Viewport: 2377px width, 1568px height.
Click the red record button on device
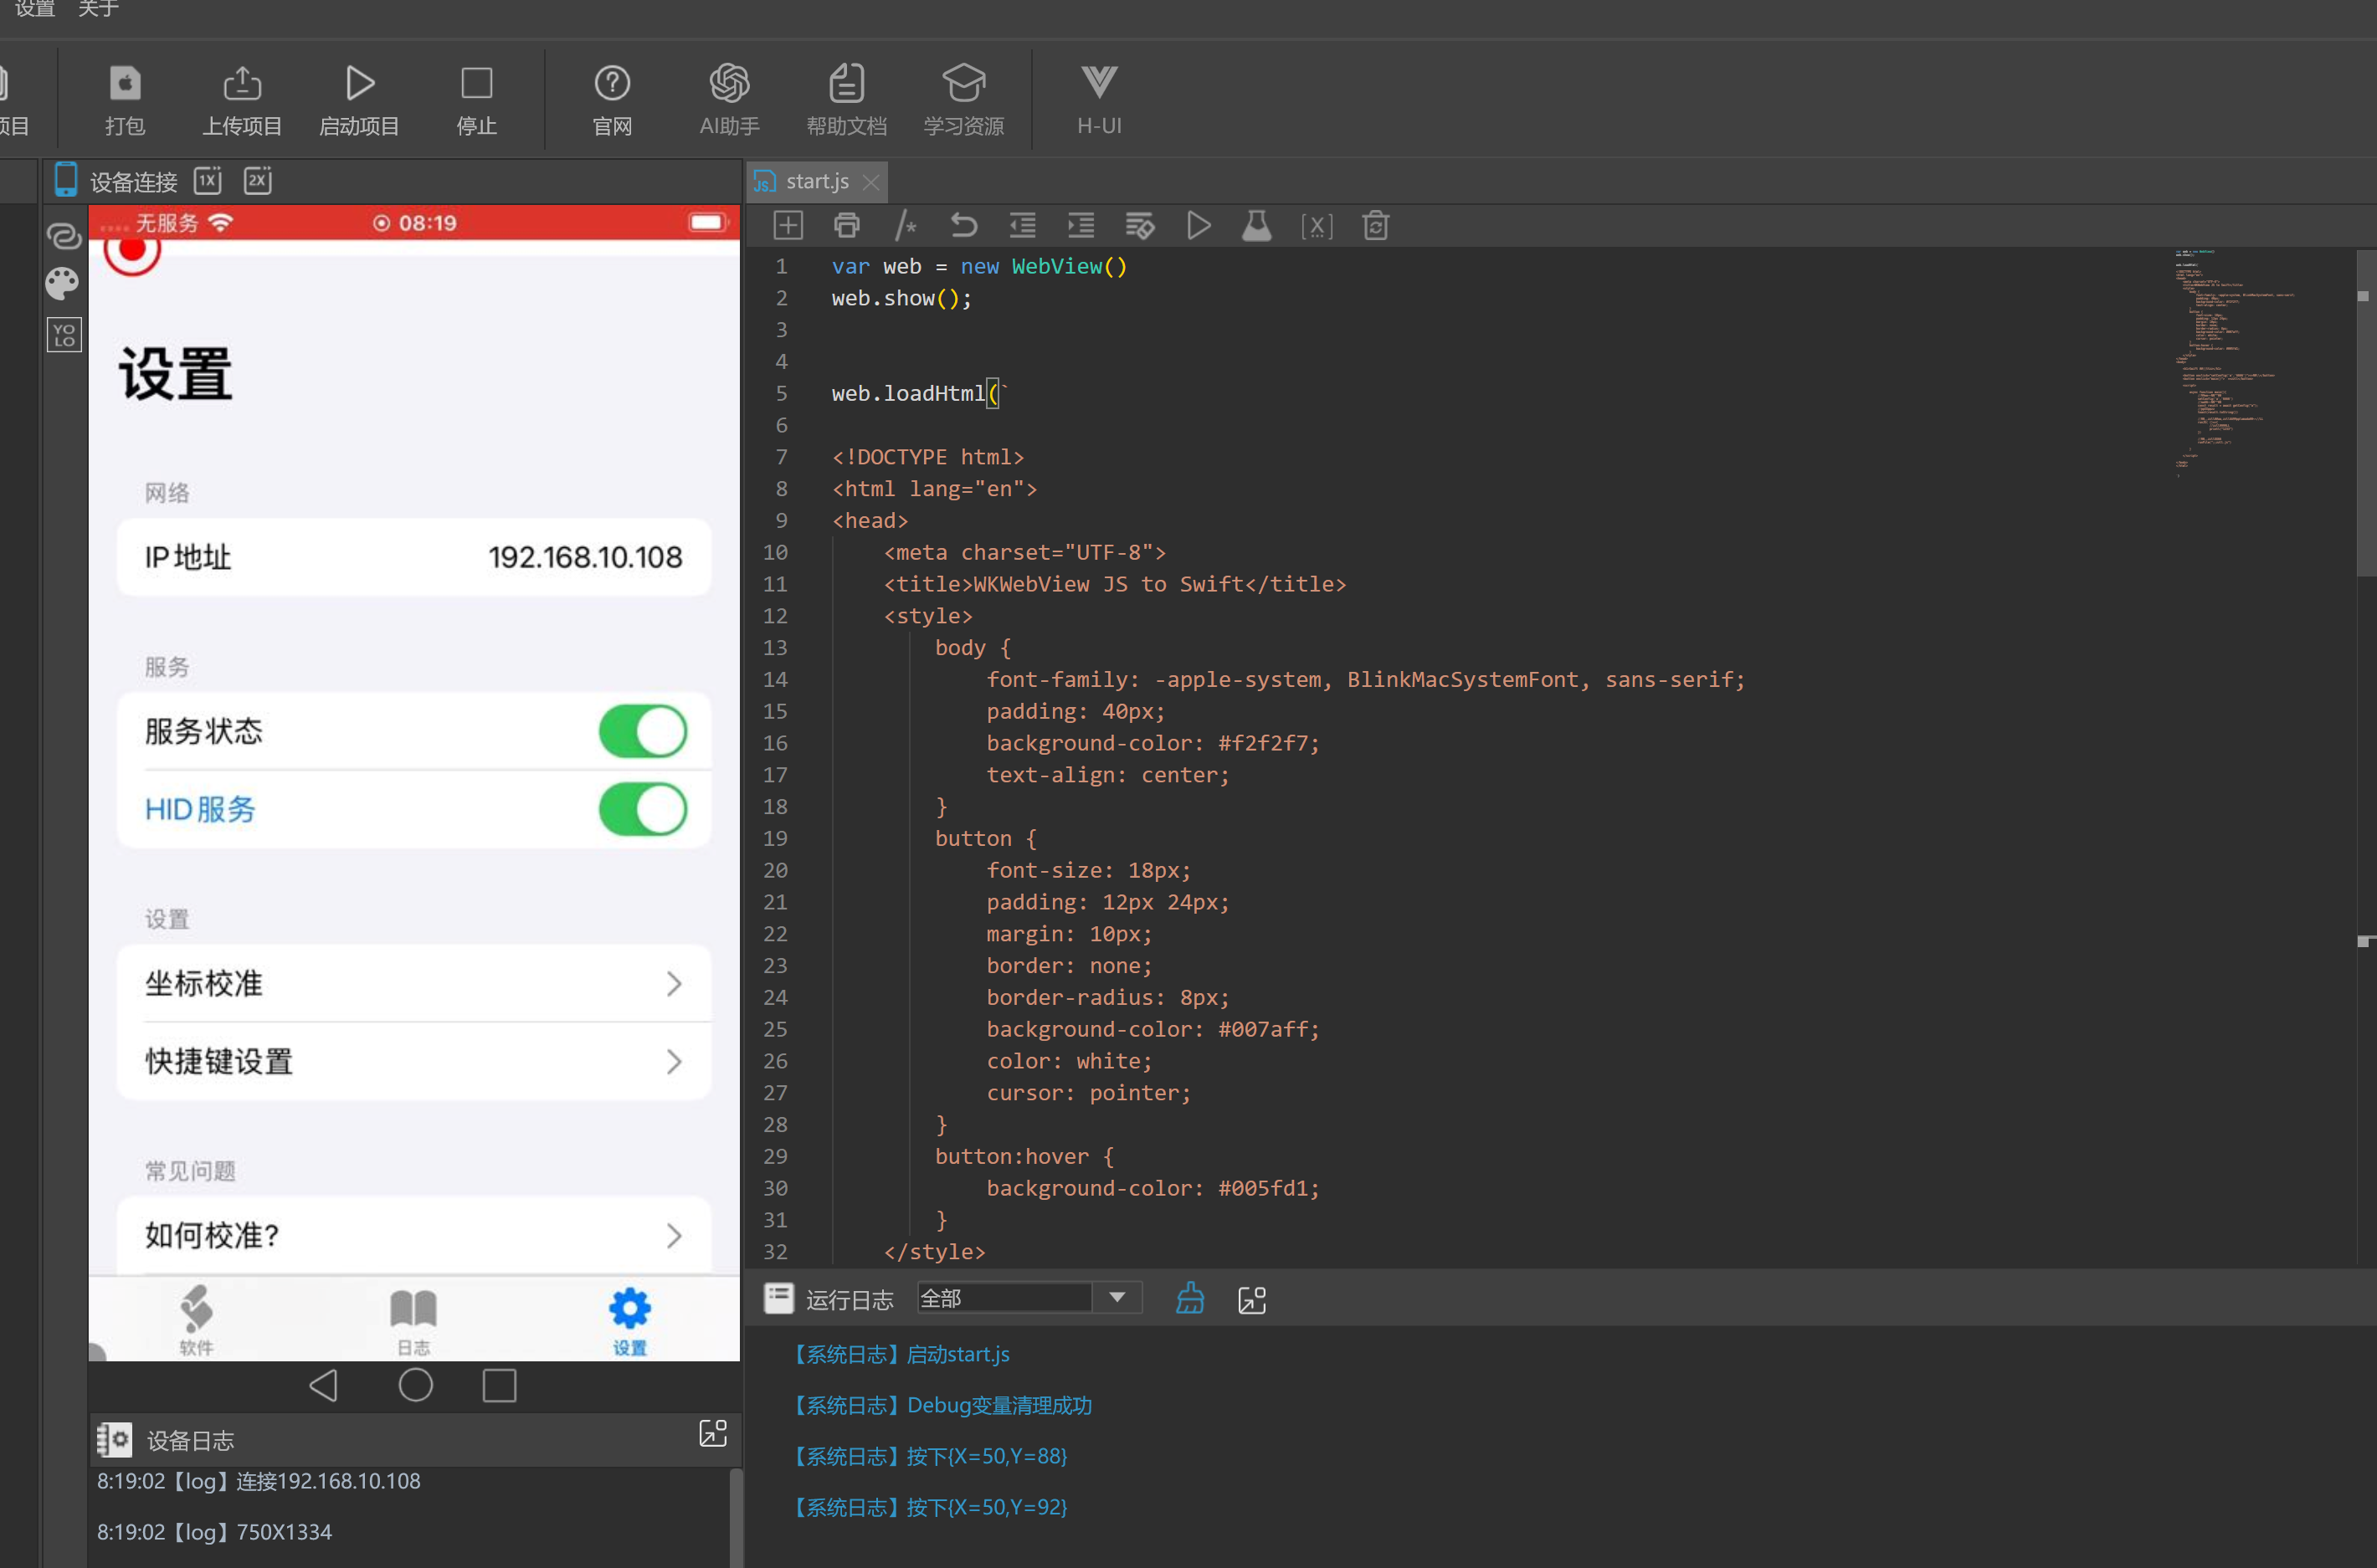click(x=132, y=254)
